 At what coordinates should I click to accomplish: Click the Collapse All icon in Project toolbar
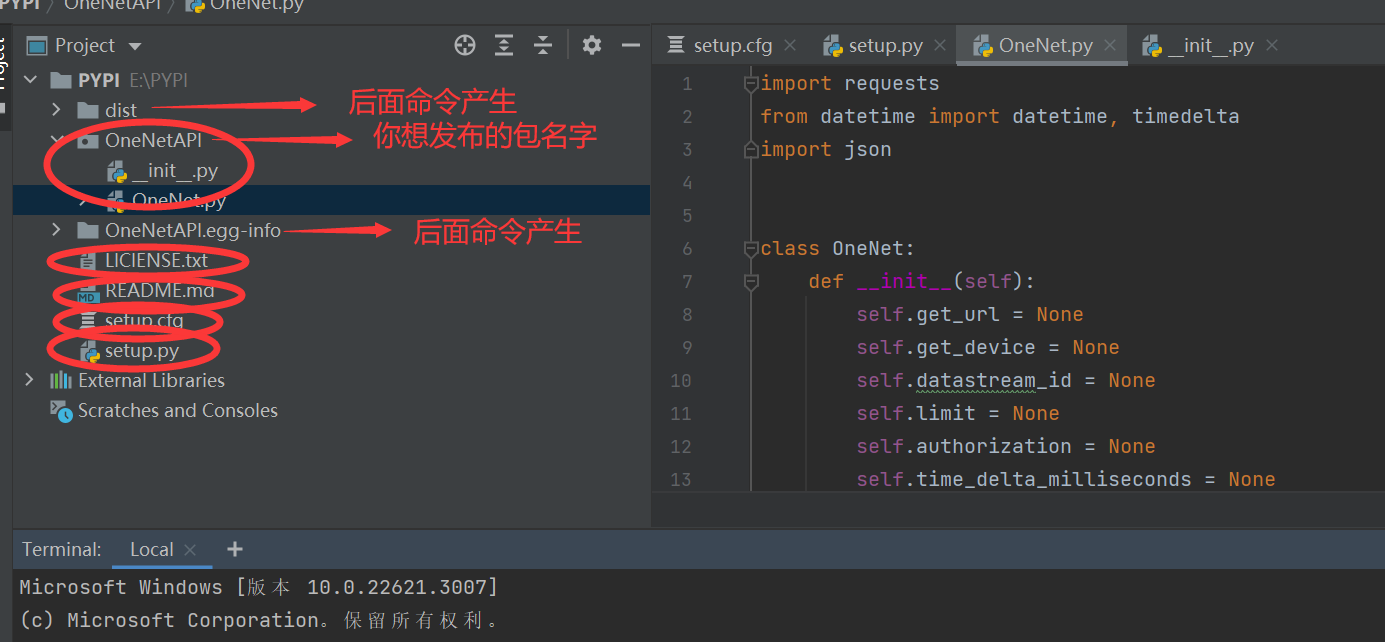[543, 45]
